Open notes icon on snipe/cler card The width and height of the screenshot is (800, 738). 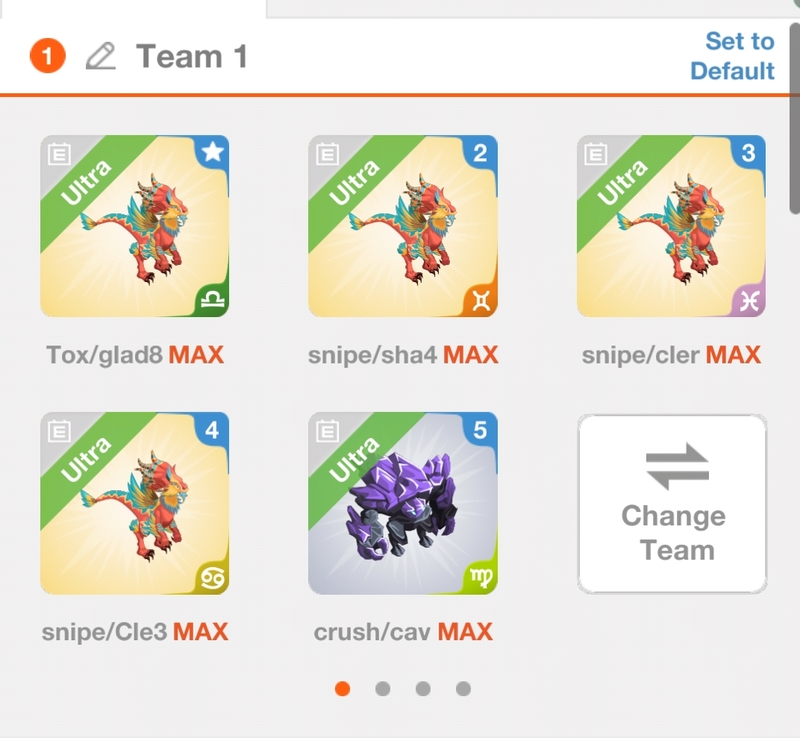595,153
